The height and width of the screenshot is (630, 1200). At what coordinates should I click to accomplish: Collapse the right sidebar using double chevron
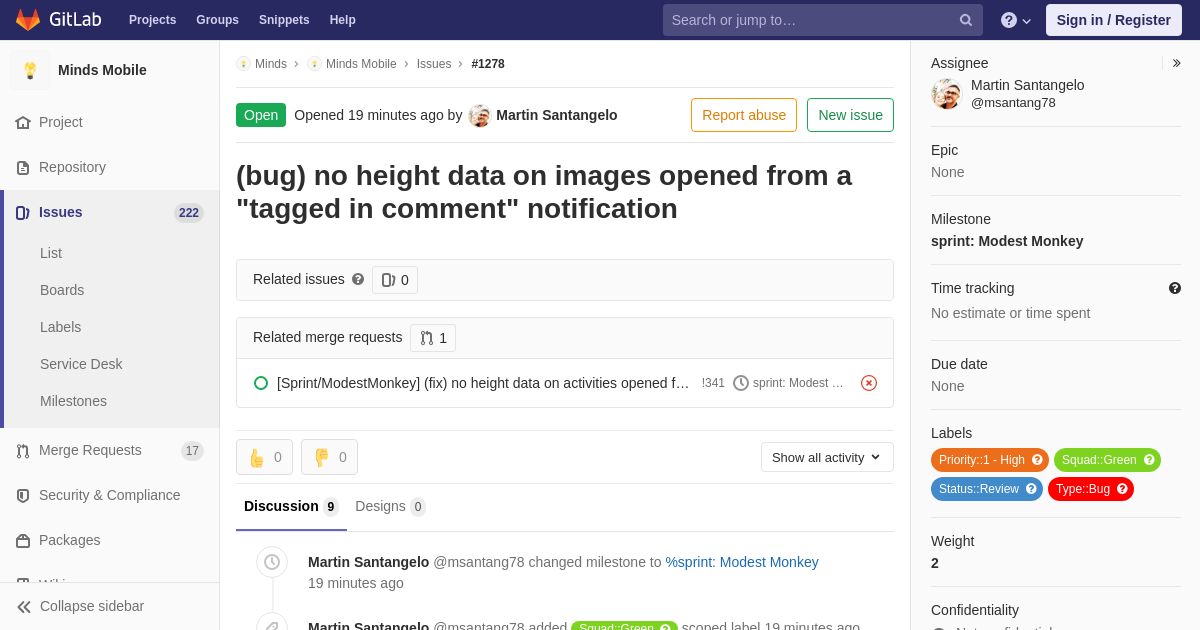1176,63
